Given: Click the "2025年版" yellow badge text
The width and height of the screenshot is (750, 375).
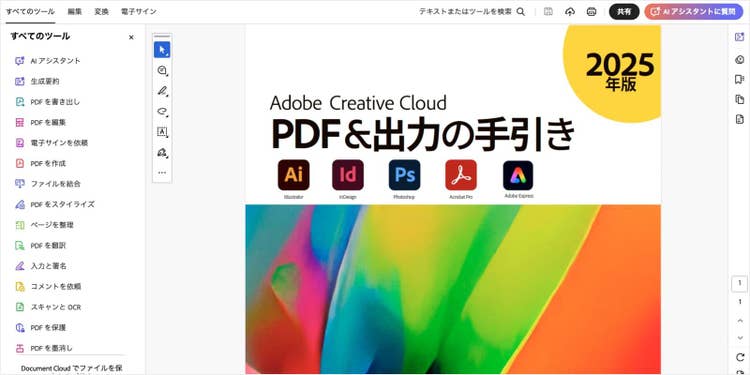Looking at the screenshot, I should point(620,71).
